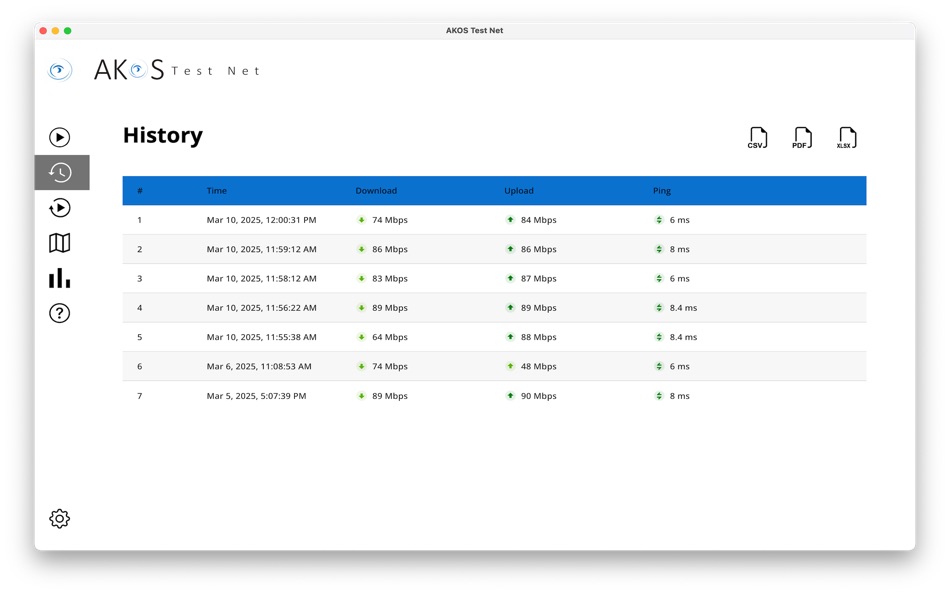
Task: Click ping icon in row 7
Action: [659, 396]
